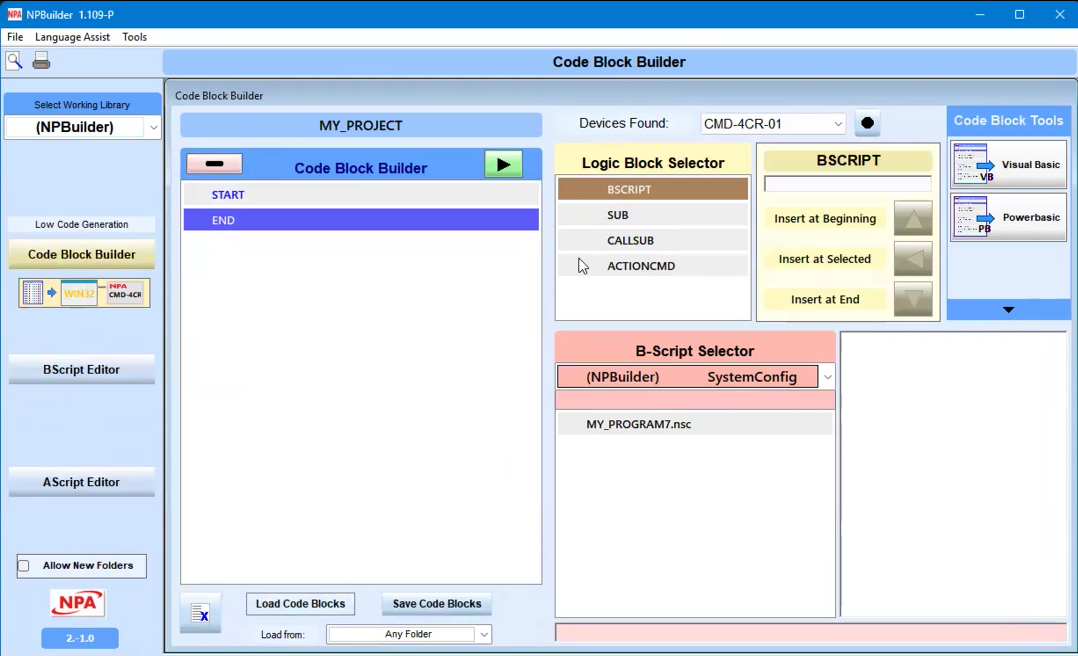Open the Powerbasic code block tool
The image size is (1078, 656).
(x=1009, y=217)
